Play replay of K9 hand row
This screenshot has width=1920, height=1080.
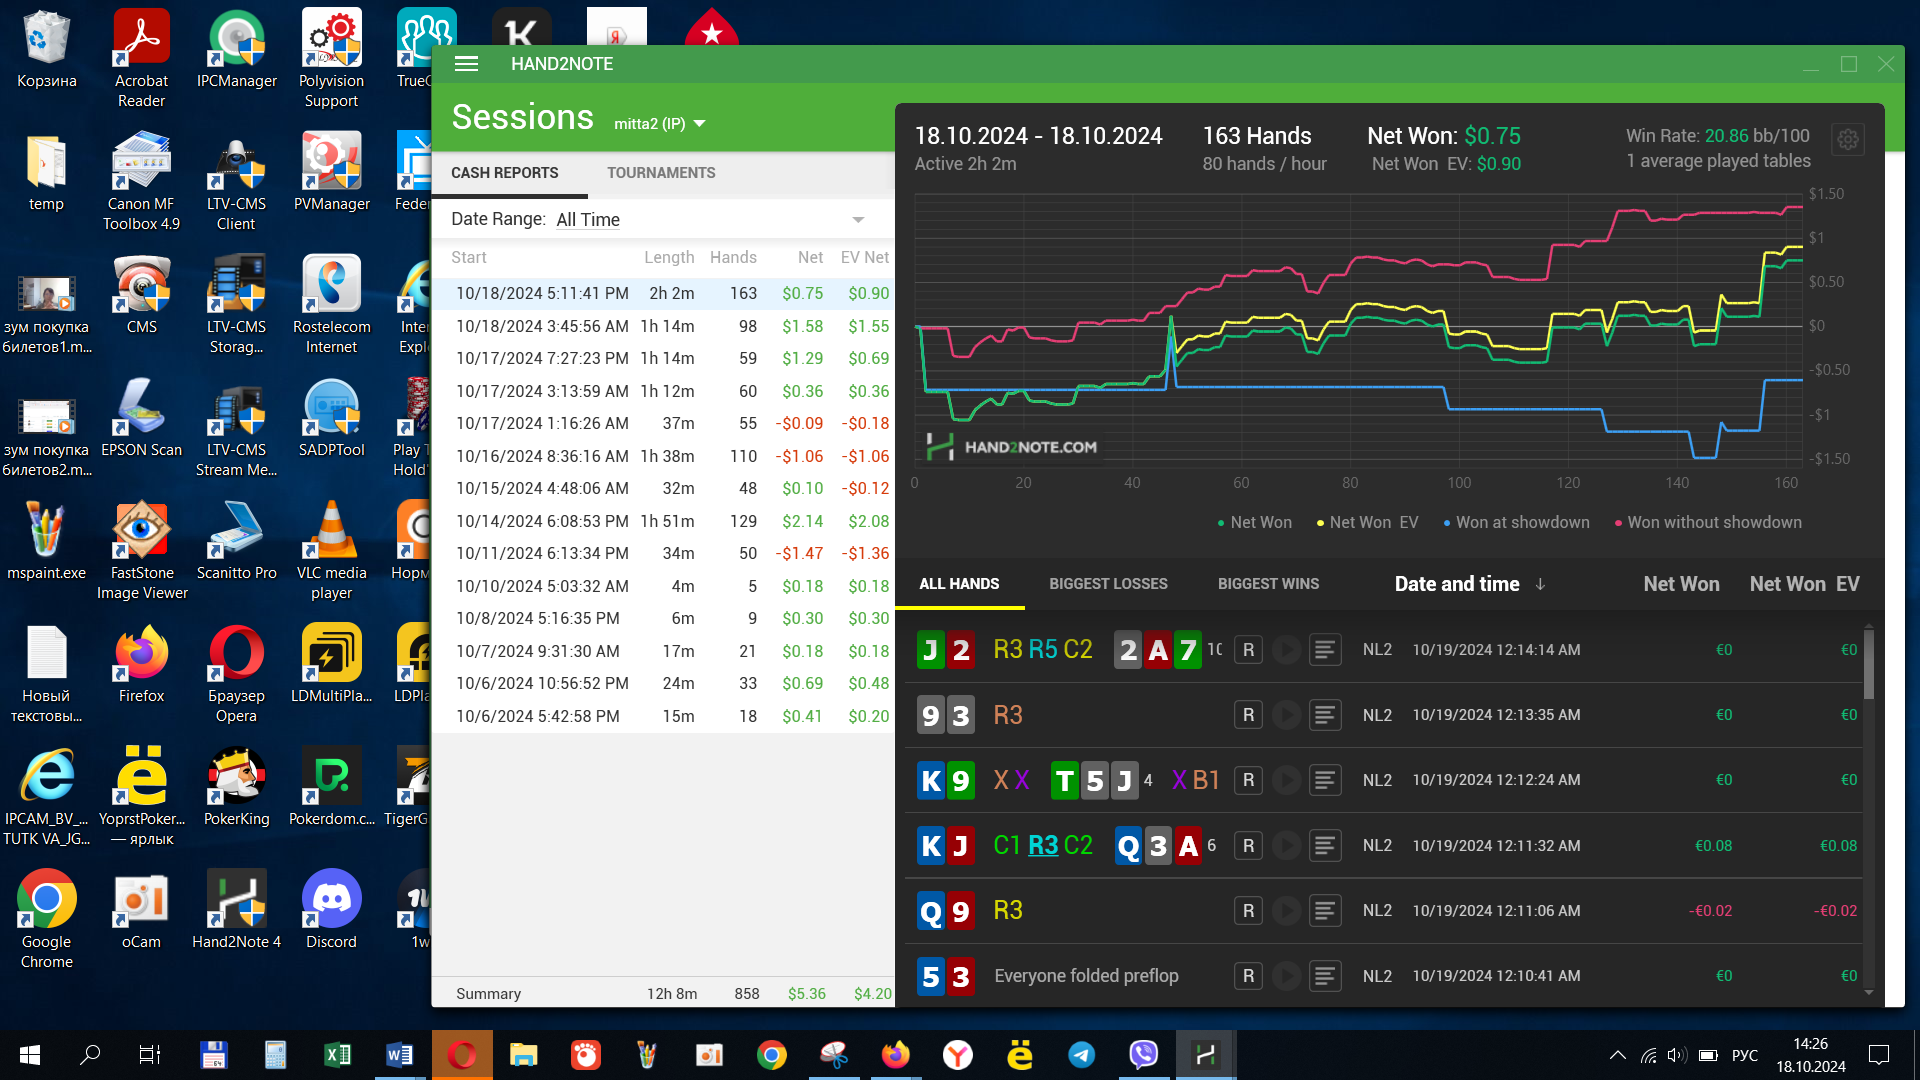(x=1287, y=780)
